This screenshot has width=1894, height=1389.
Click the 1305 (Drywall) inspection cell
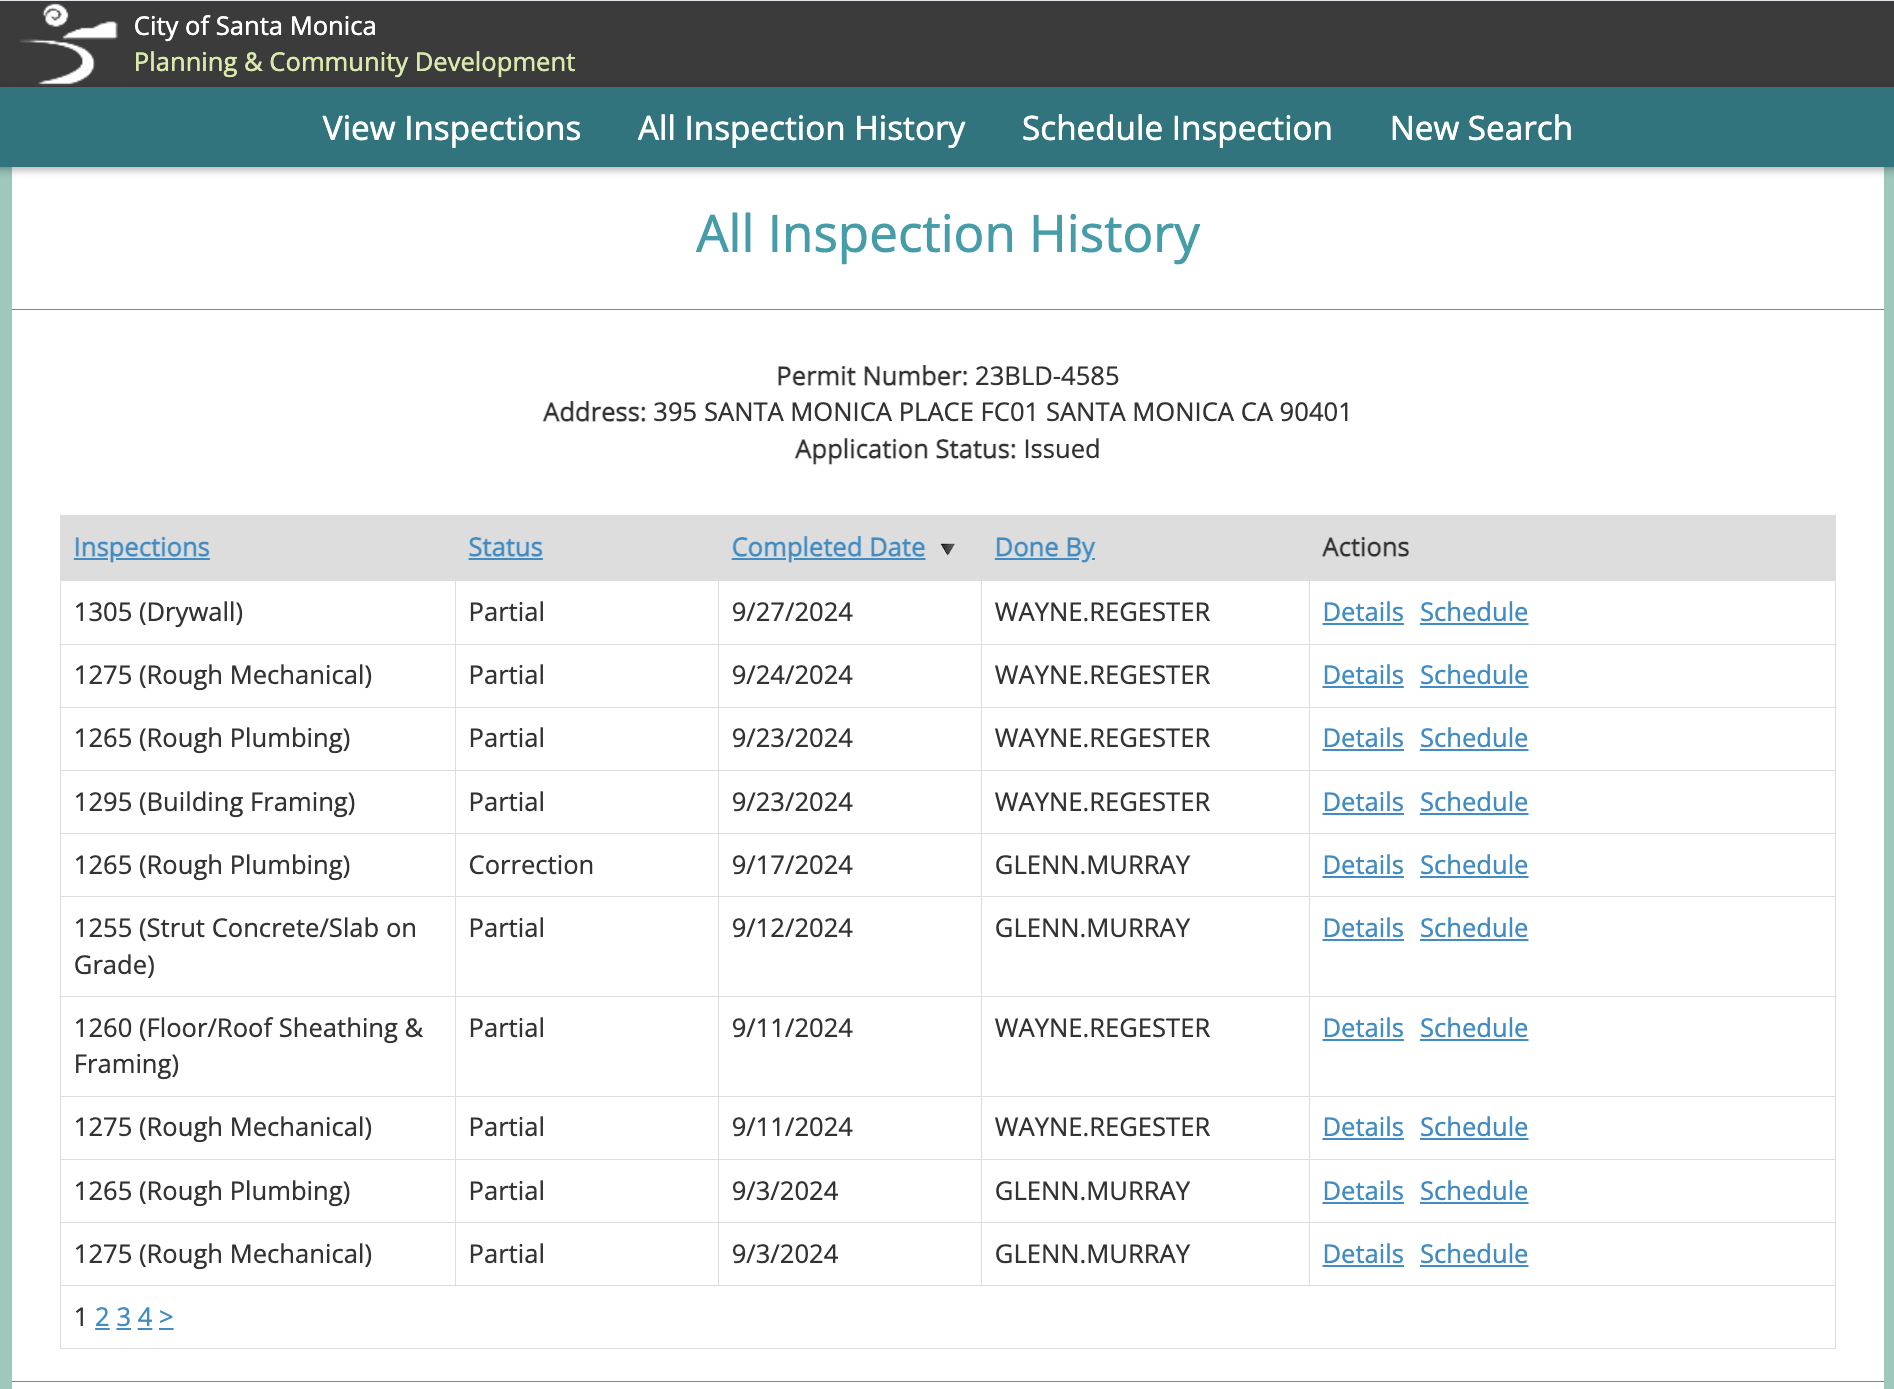258,612
